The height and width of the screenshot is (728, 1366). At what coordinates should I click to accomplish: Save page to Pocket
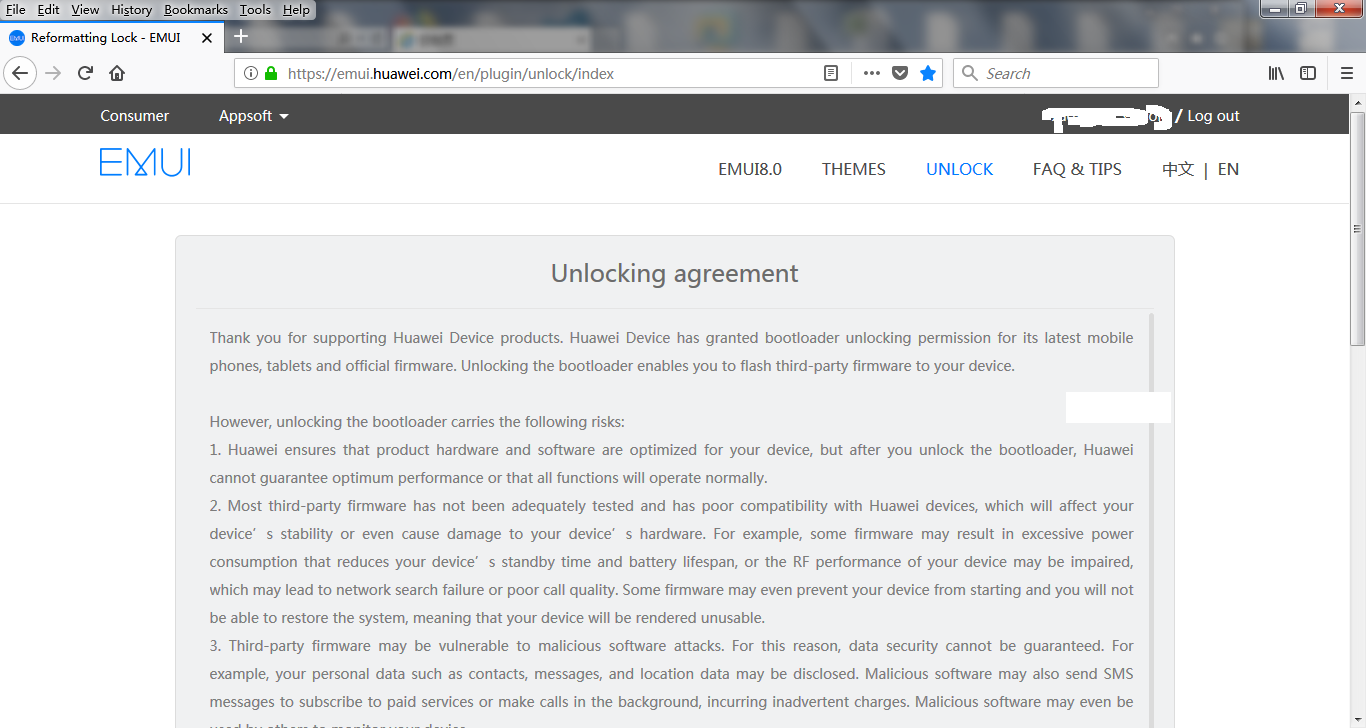(900, 73)
